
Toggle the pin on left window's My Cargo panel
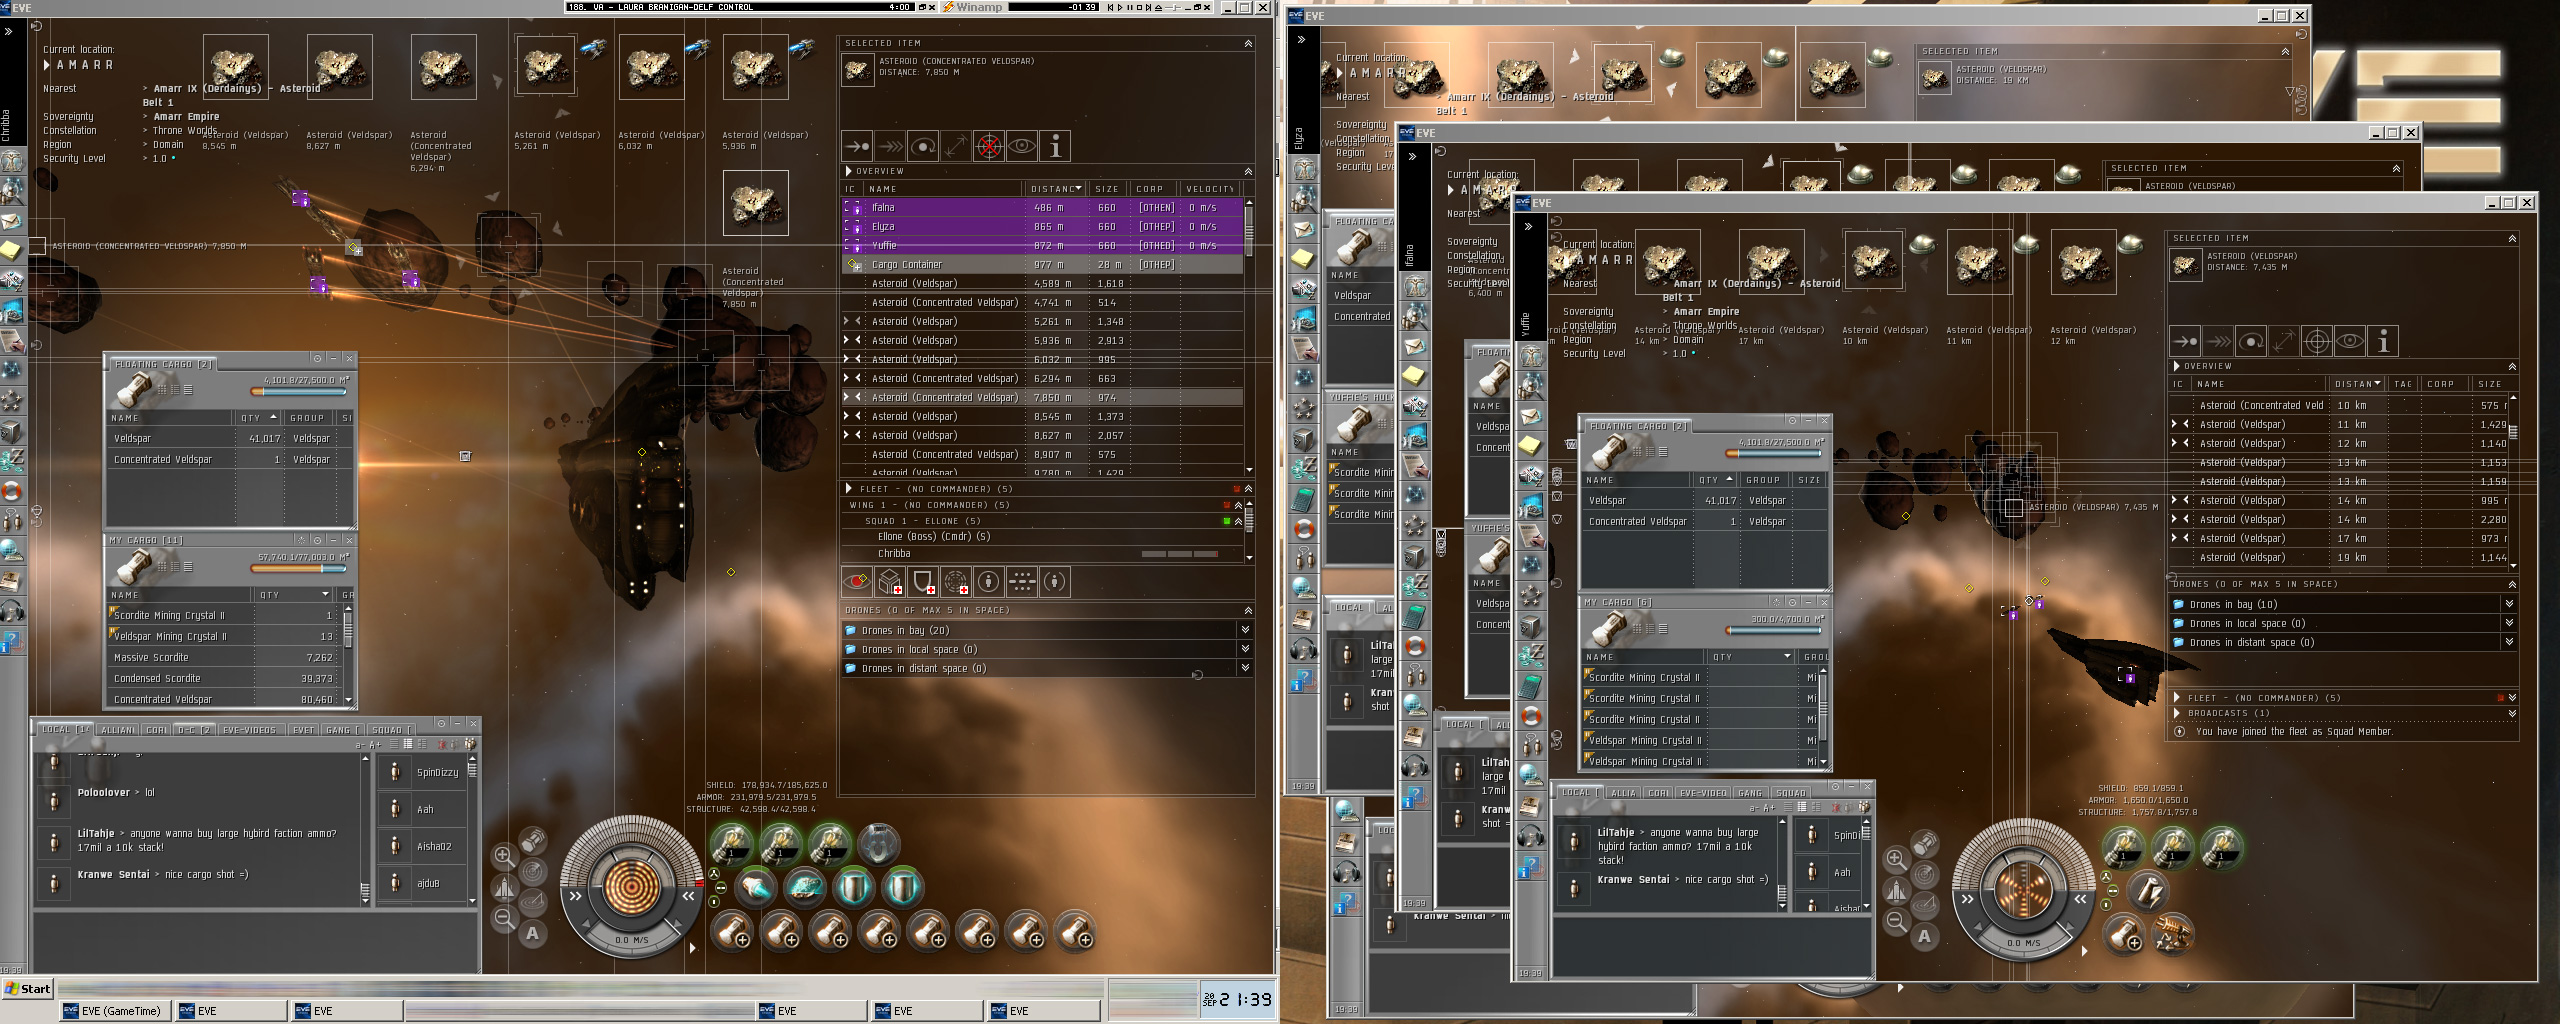317,540
